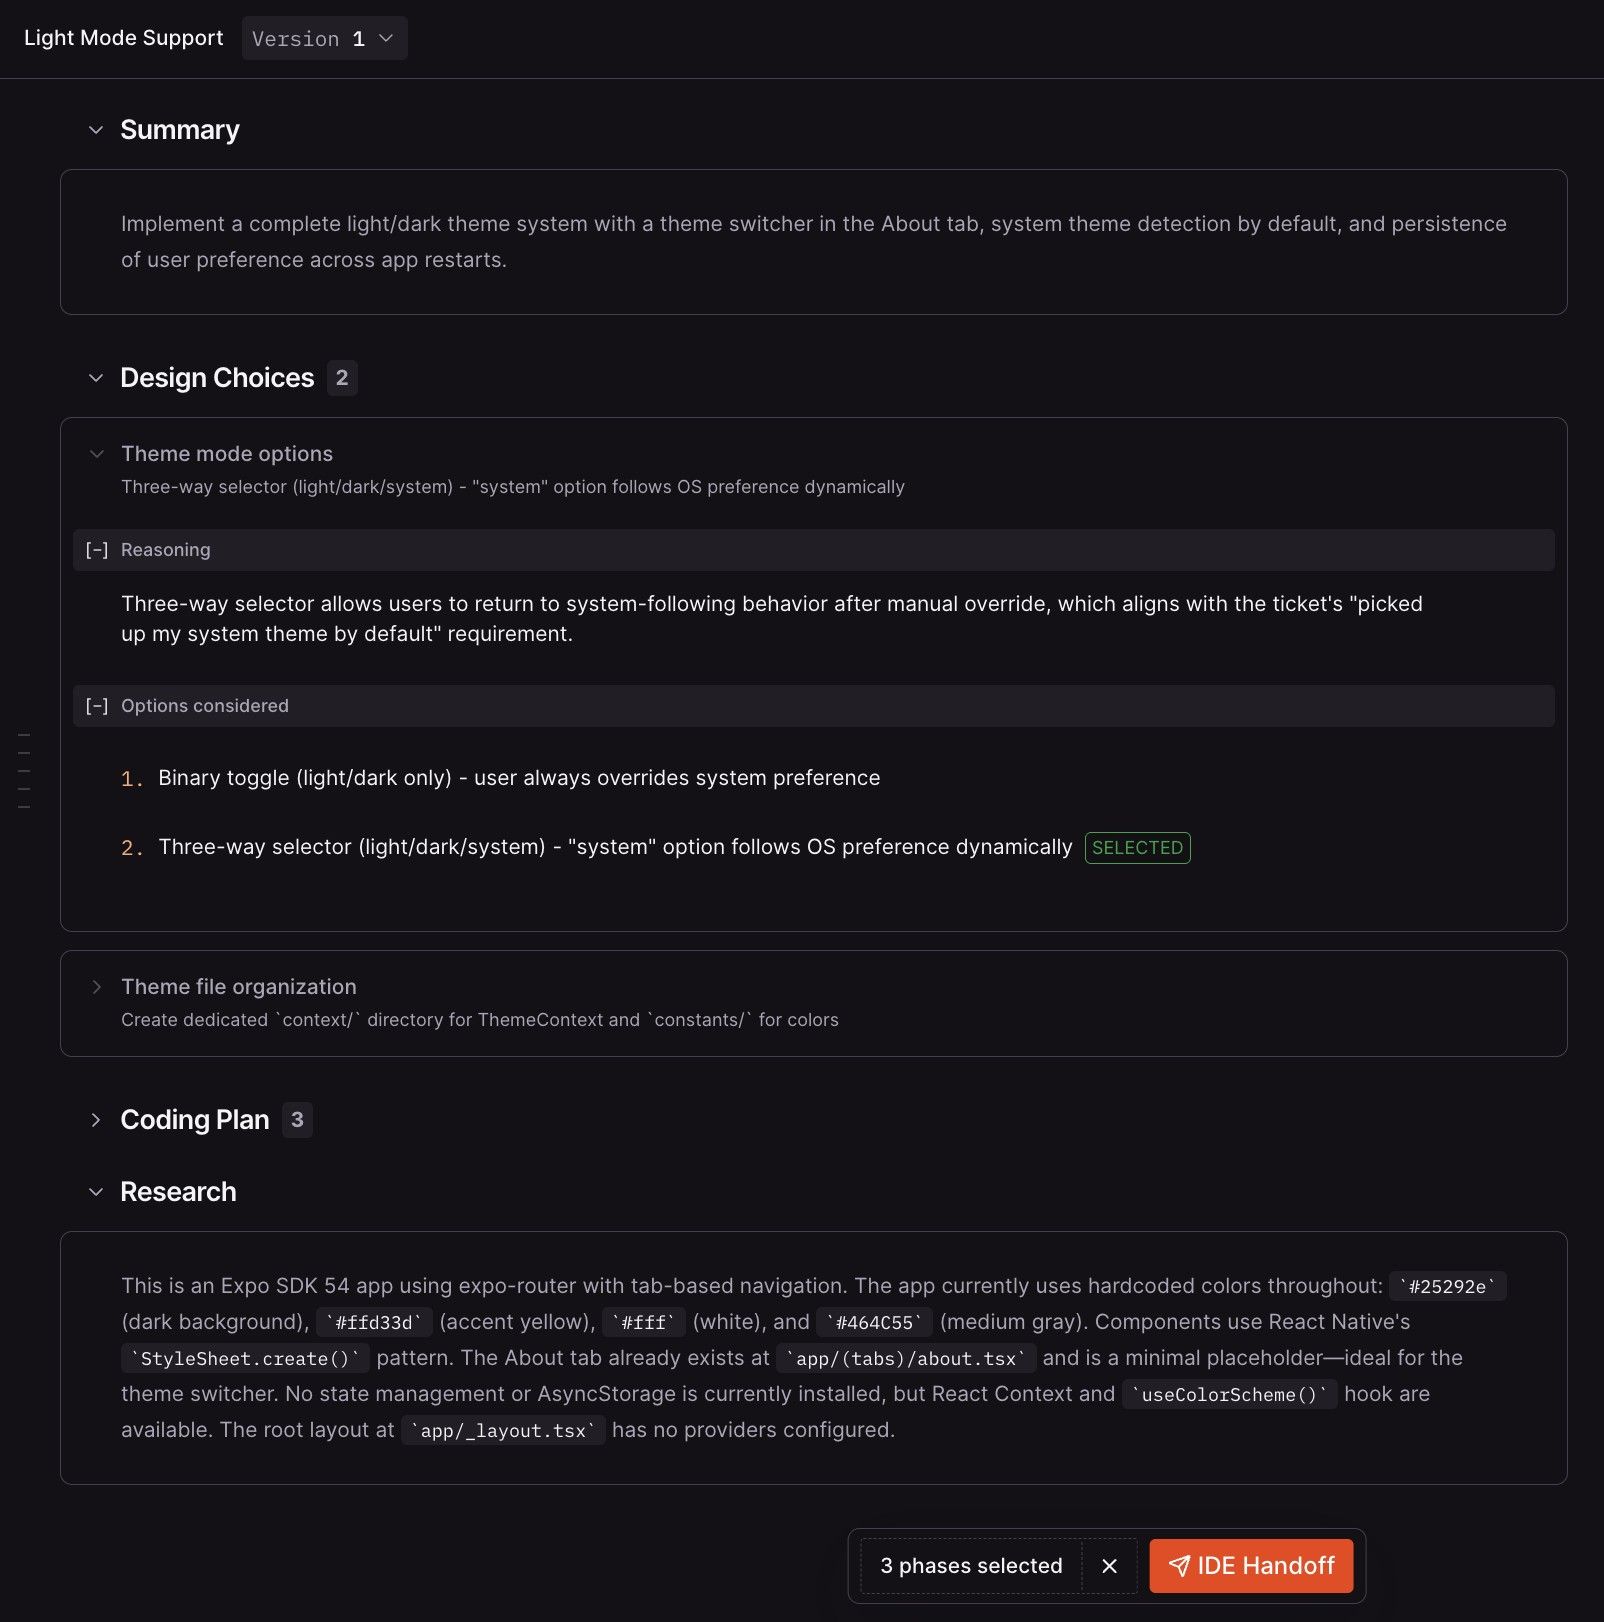The image size is (1604, 1622).
Task: Click the paper plane handoff icon
Action: [1180, 1566]
